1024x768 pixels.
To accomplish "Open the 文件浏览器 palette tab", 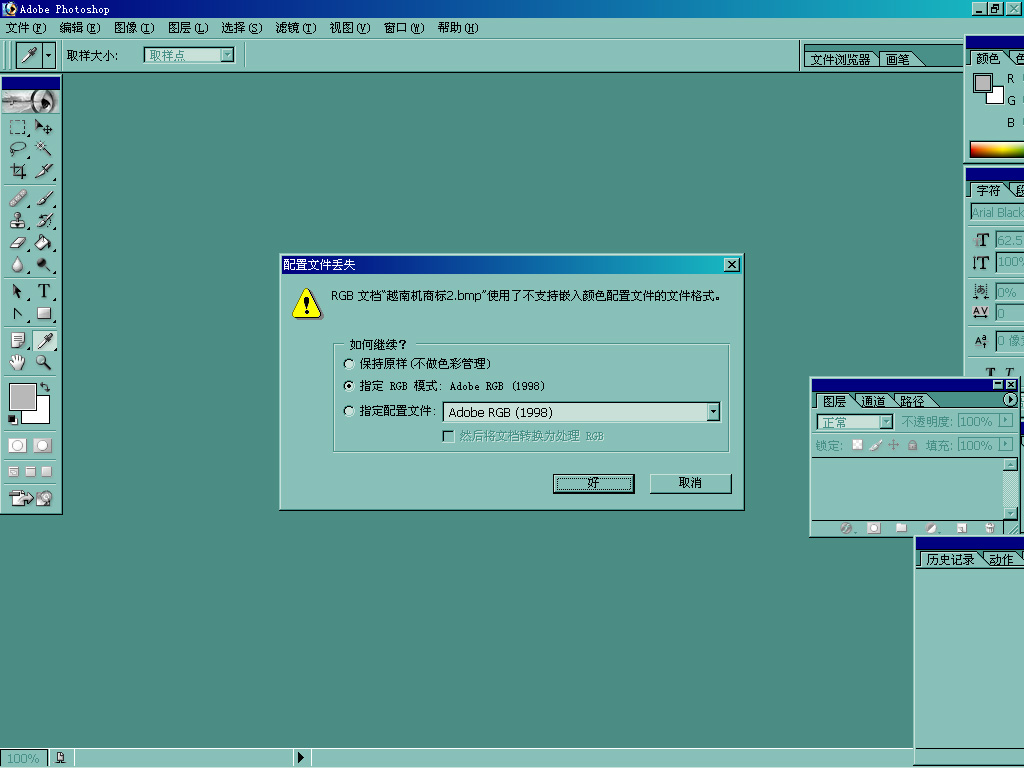I will tap(840, 59).
